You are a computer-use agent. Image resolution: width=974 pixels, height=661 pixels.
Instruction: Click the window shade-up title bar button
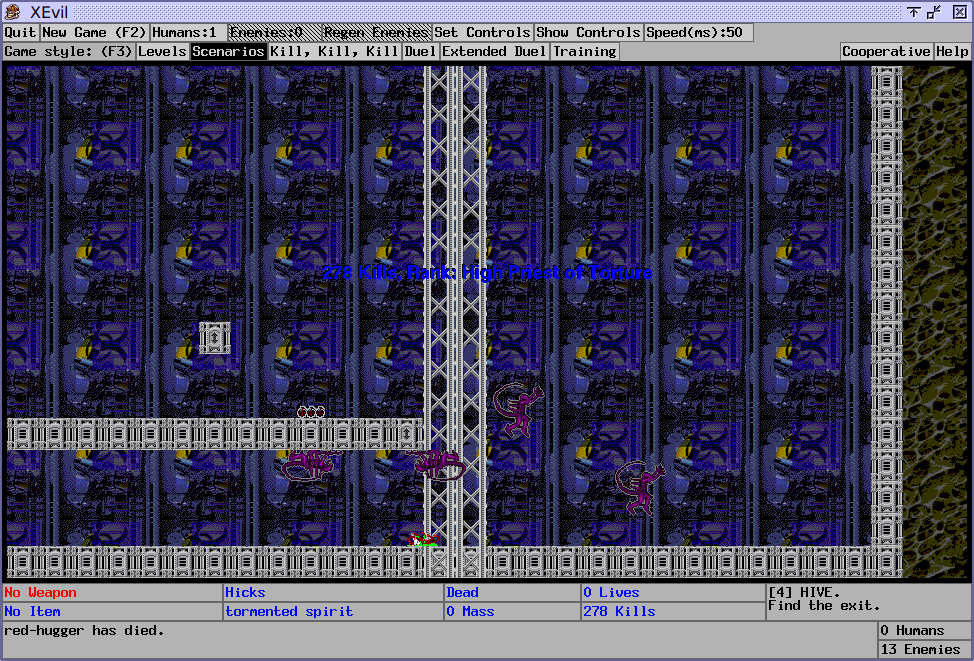pos(913,11)
